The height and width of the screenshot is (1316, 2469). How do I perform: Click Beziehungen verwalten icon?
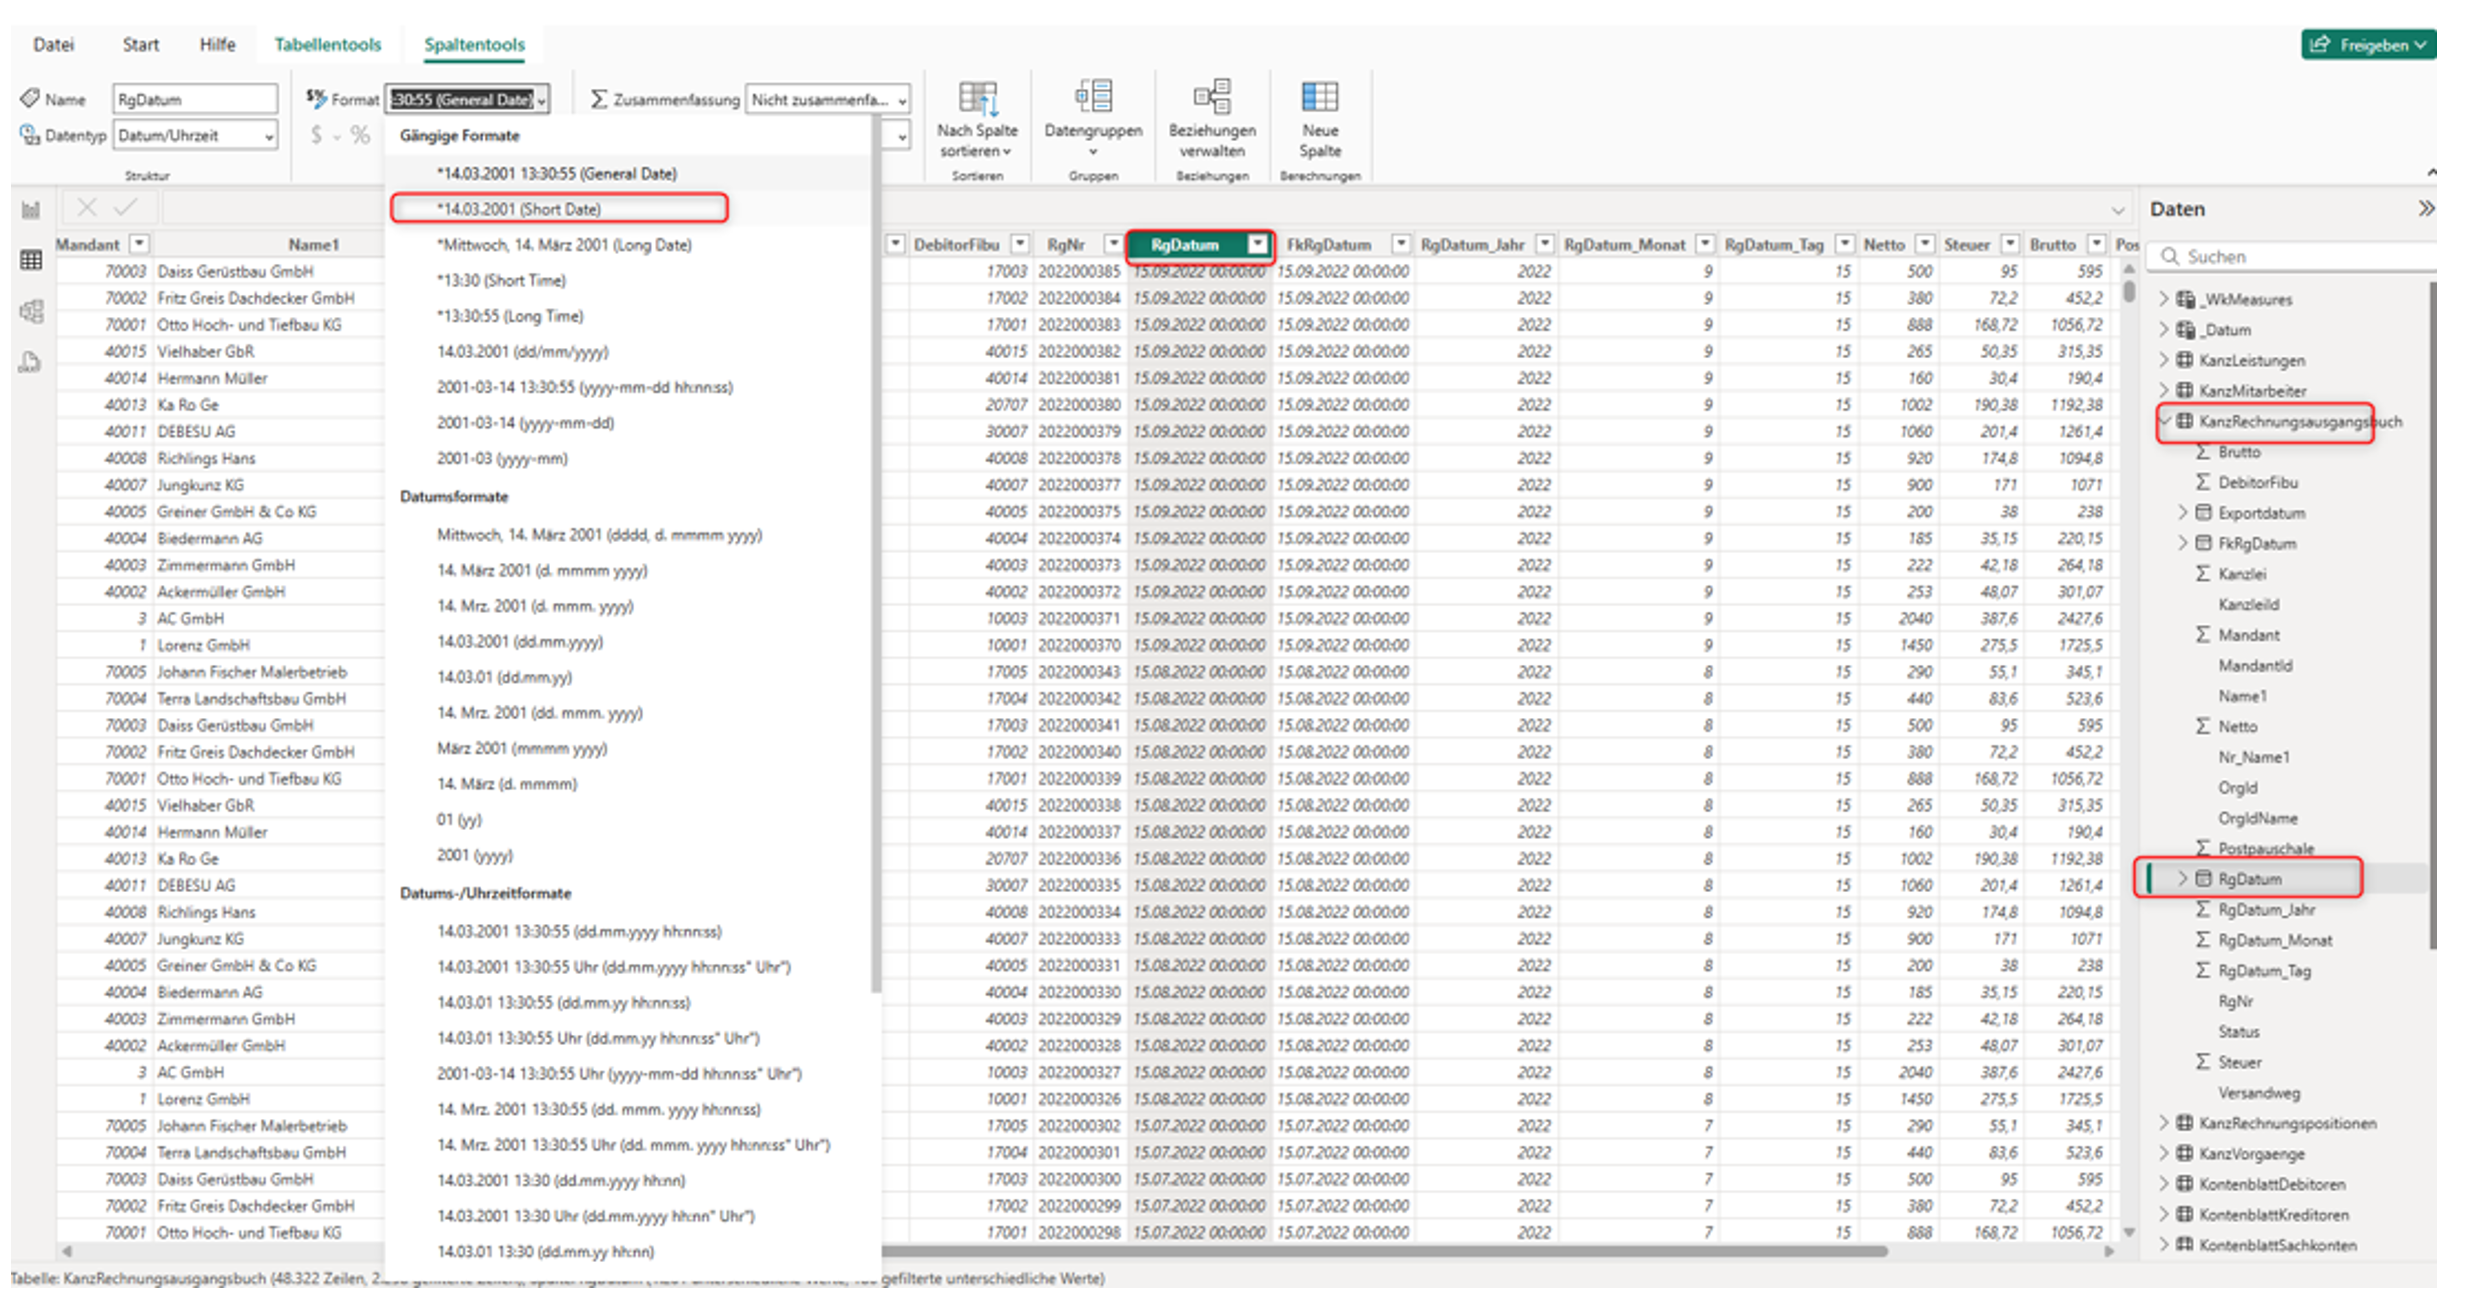(x=1211, y=97)
